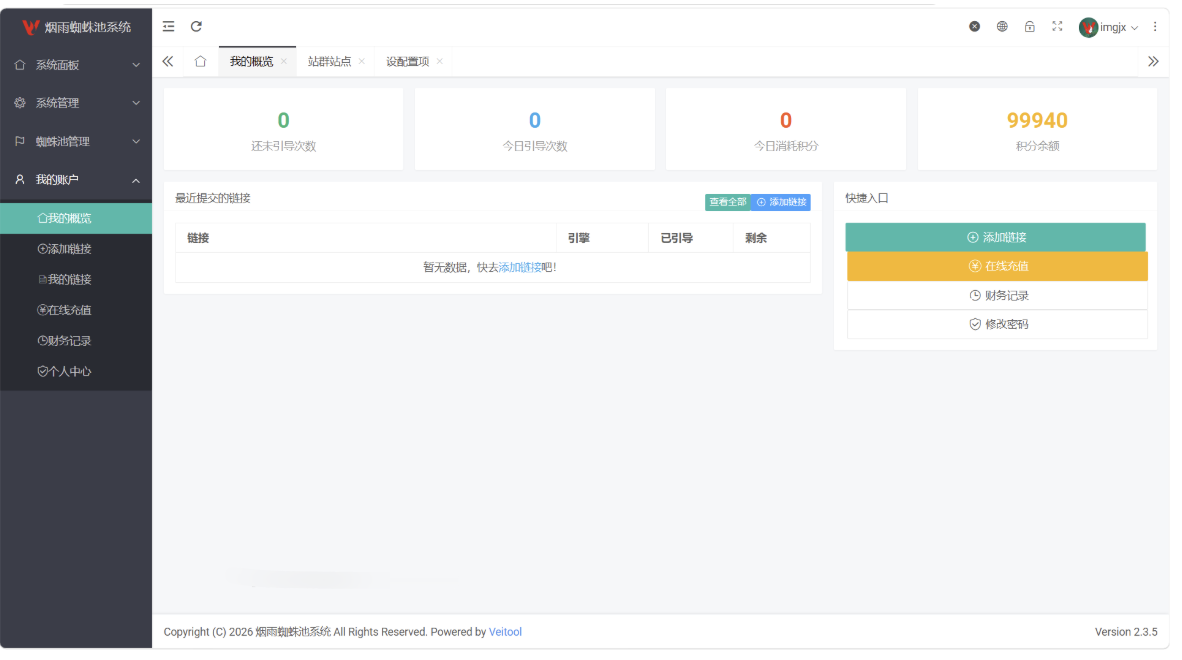Click the 今日引导次数 stat card
The height and width of the screenshot is (660, 1182).
(534, 129)
